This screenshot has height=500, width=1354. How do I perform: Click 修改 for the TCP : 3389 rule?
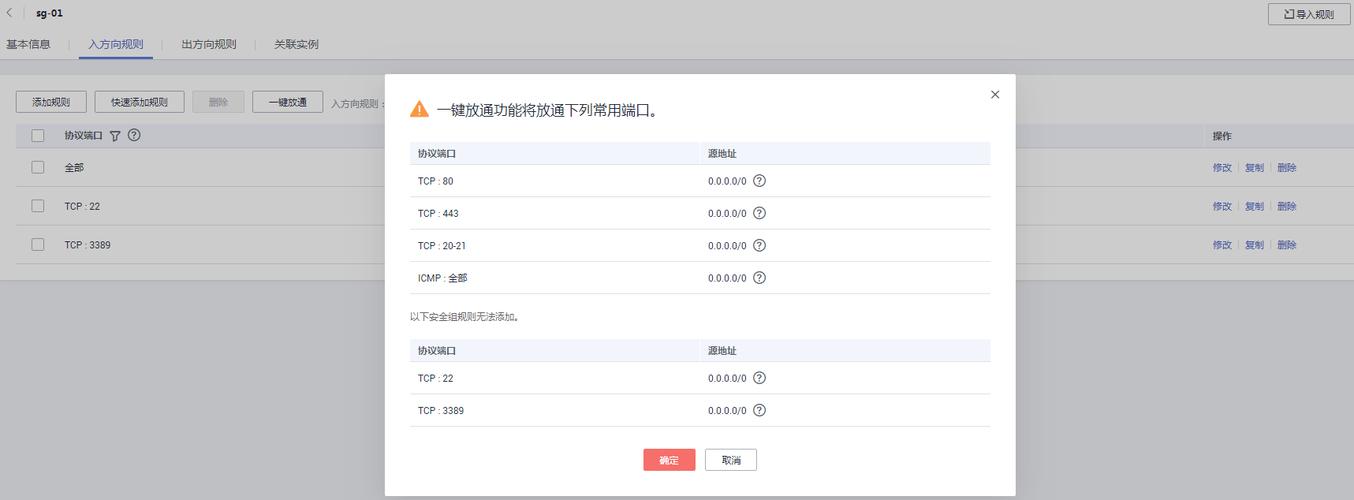pyautogui.click(x=1222, y=245)
